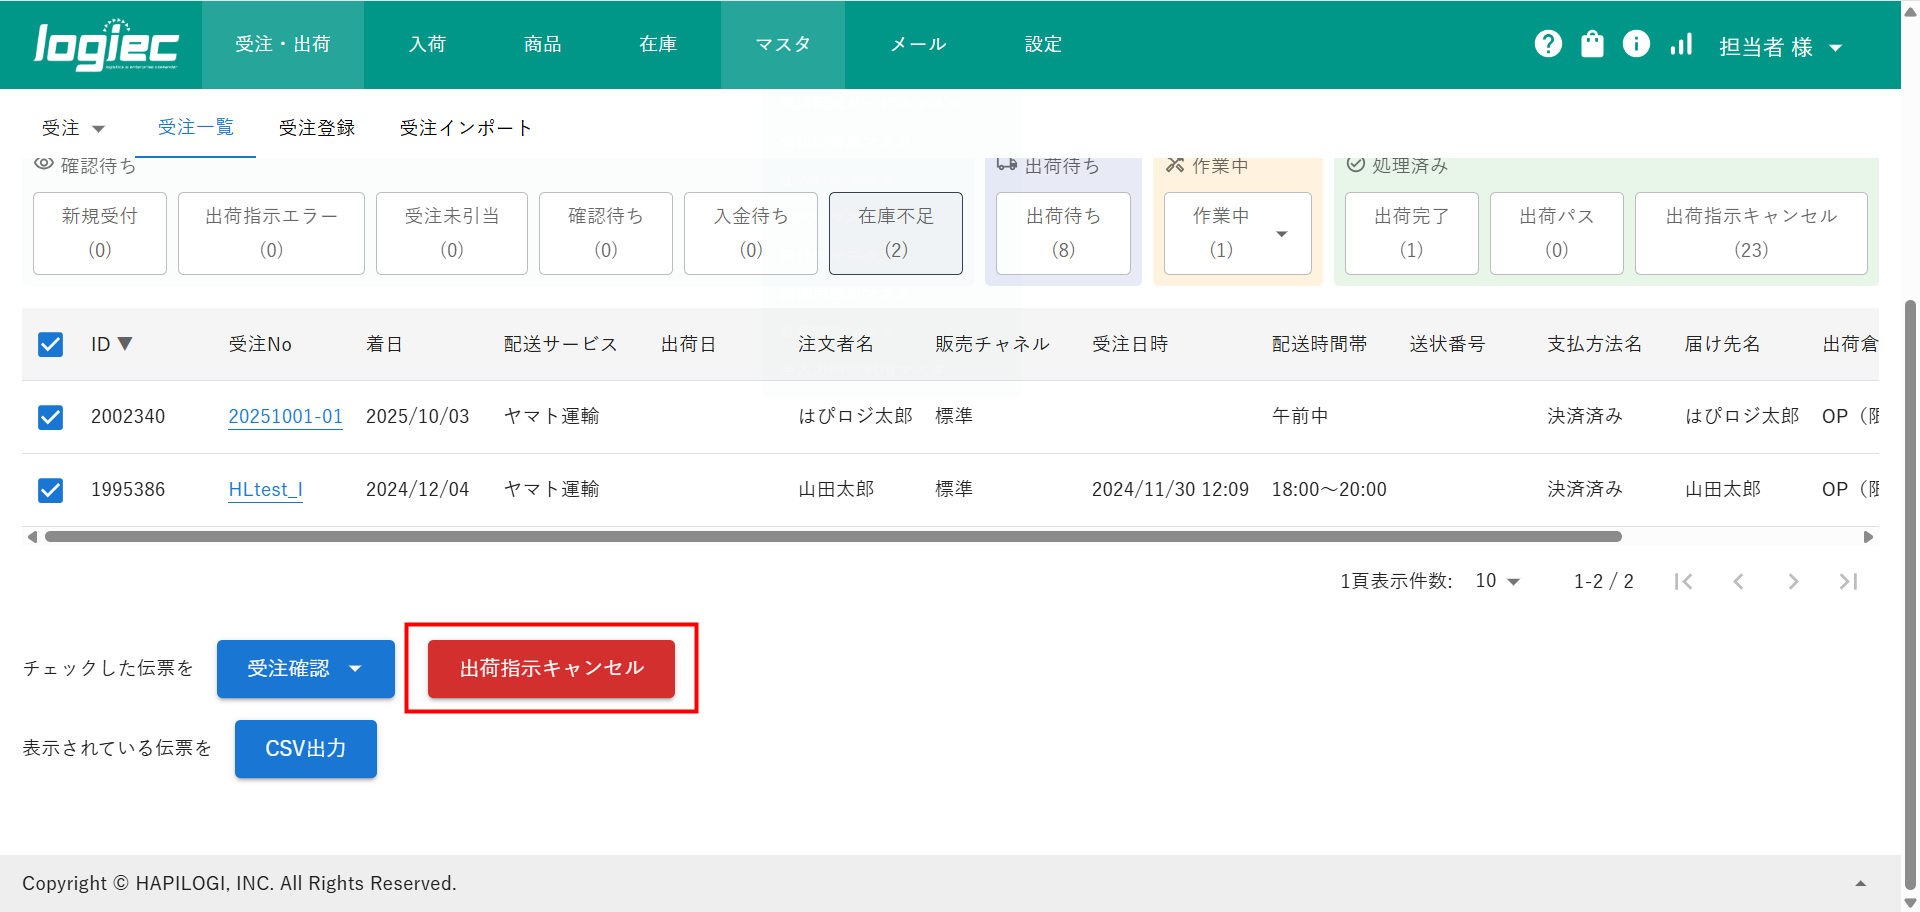Screen dimensions: 1920x912
Task: Sort by ID column arrow
Action: click(x=125, y=344)
